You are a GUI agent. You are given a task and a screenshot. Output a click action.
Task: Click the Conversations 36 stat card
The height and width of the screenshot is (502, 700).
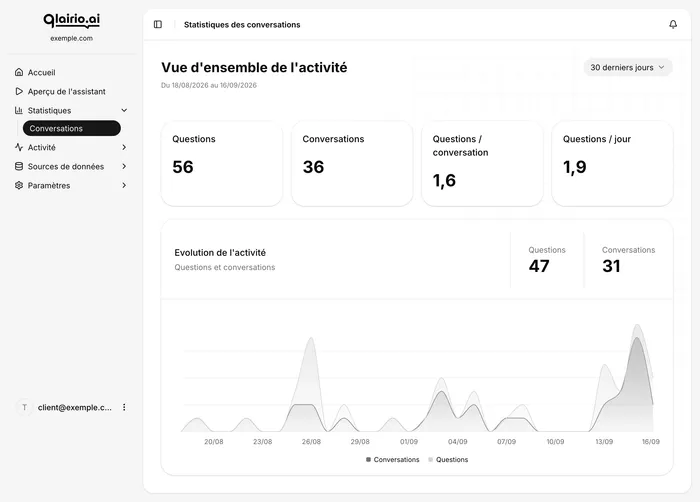pyautogui.click(x=352, y=163)
